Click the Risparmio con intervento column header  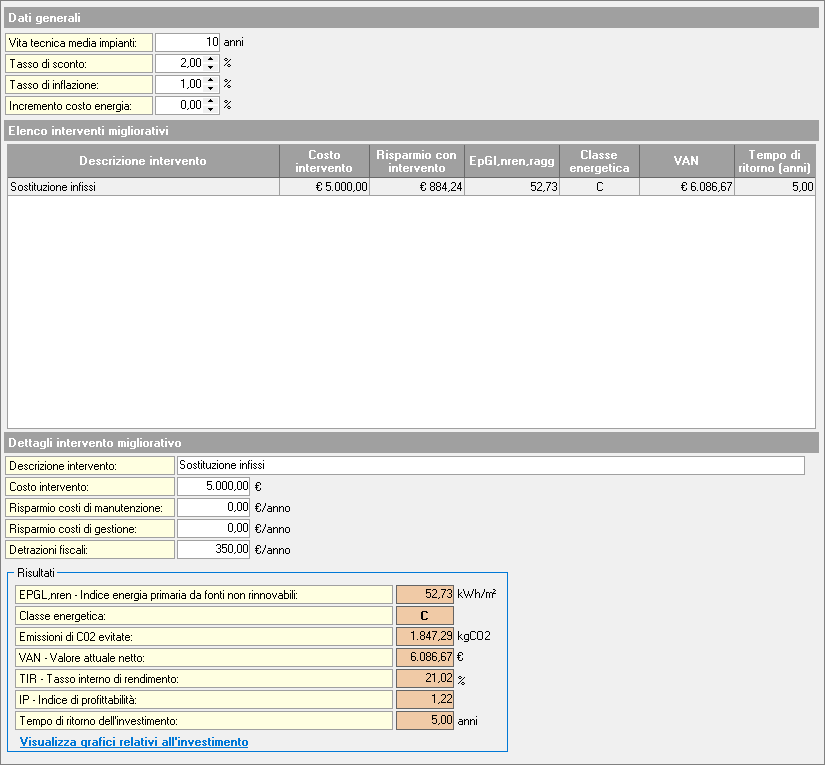417,161
